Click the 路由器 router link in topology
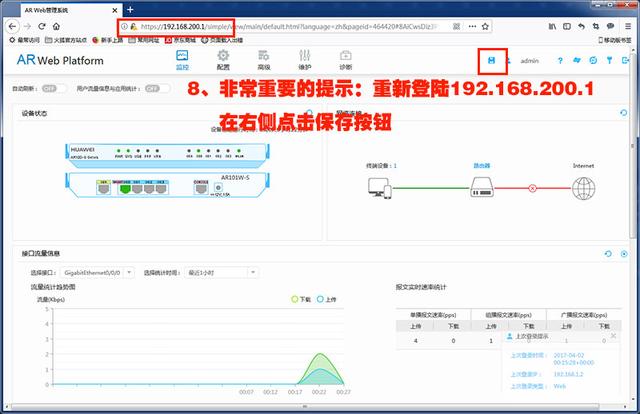Viewport: 640px width, 414px height. click(x=482, y=166)
